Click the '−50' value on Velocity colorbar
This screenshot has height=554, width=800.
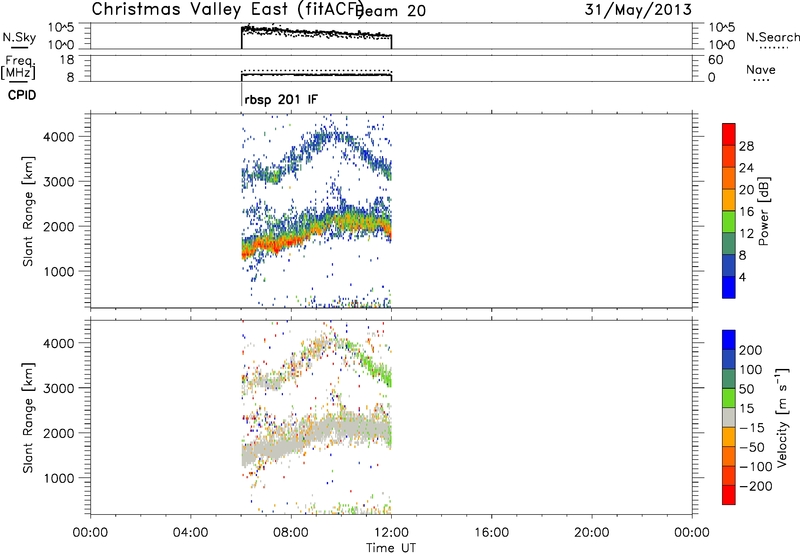752,447
